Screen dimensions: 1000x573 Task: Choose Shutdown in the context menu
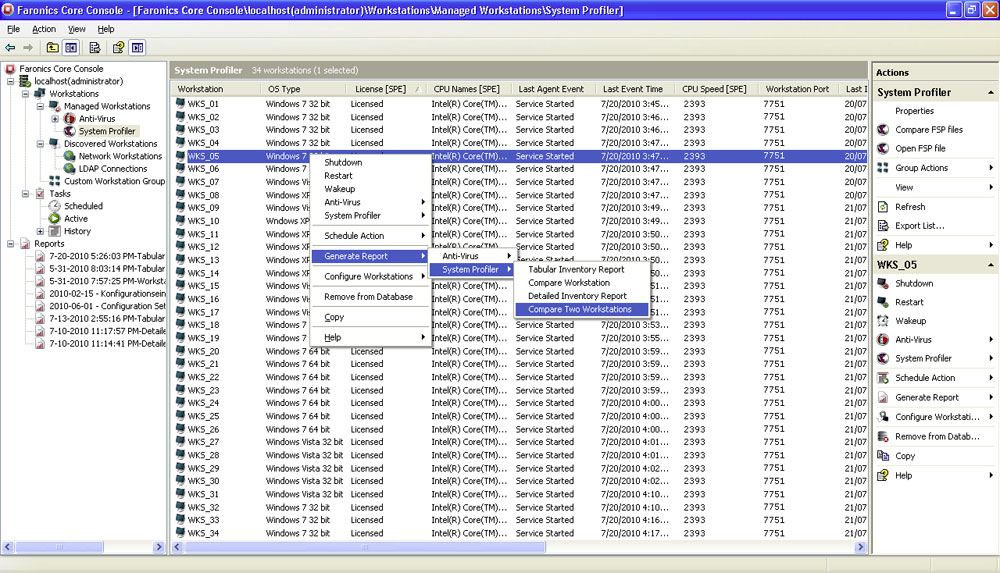[343, 163]
